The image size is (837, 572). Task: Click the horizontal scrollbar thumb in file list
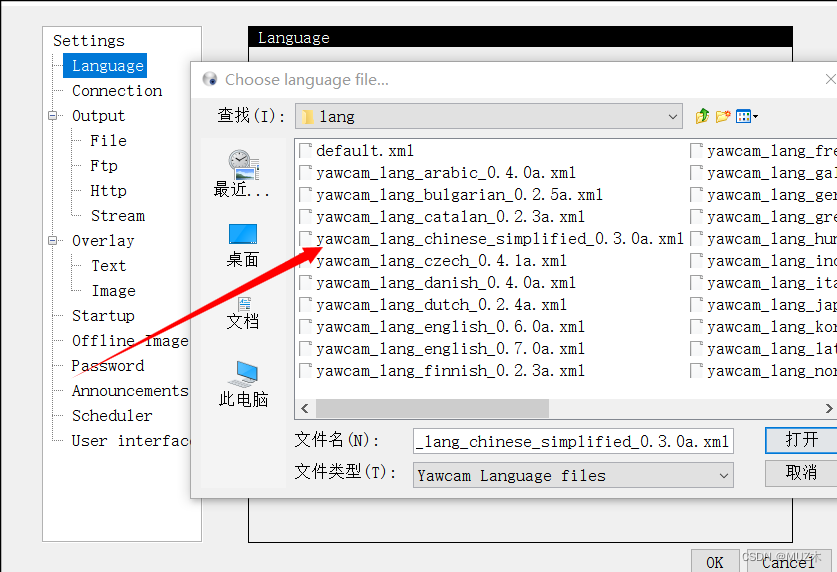coord(432,408)
